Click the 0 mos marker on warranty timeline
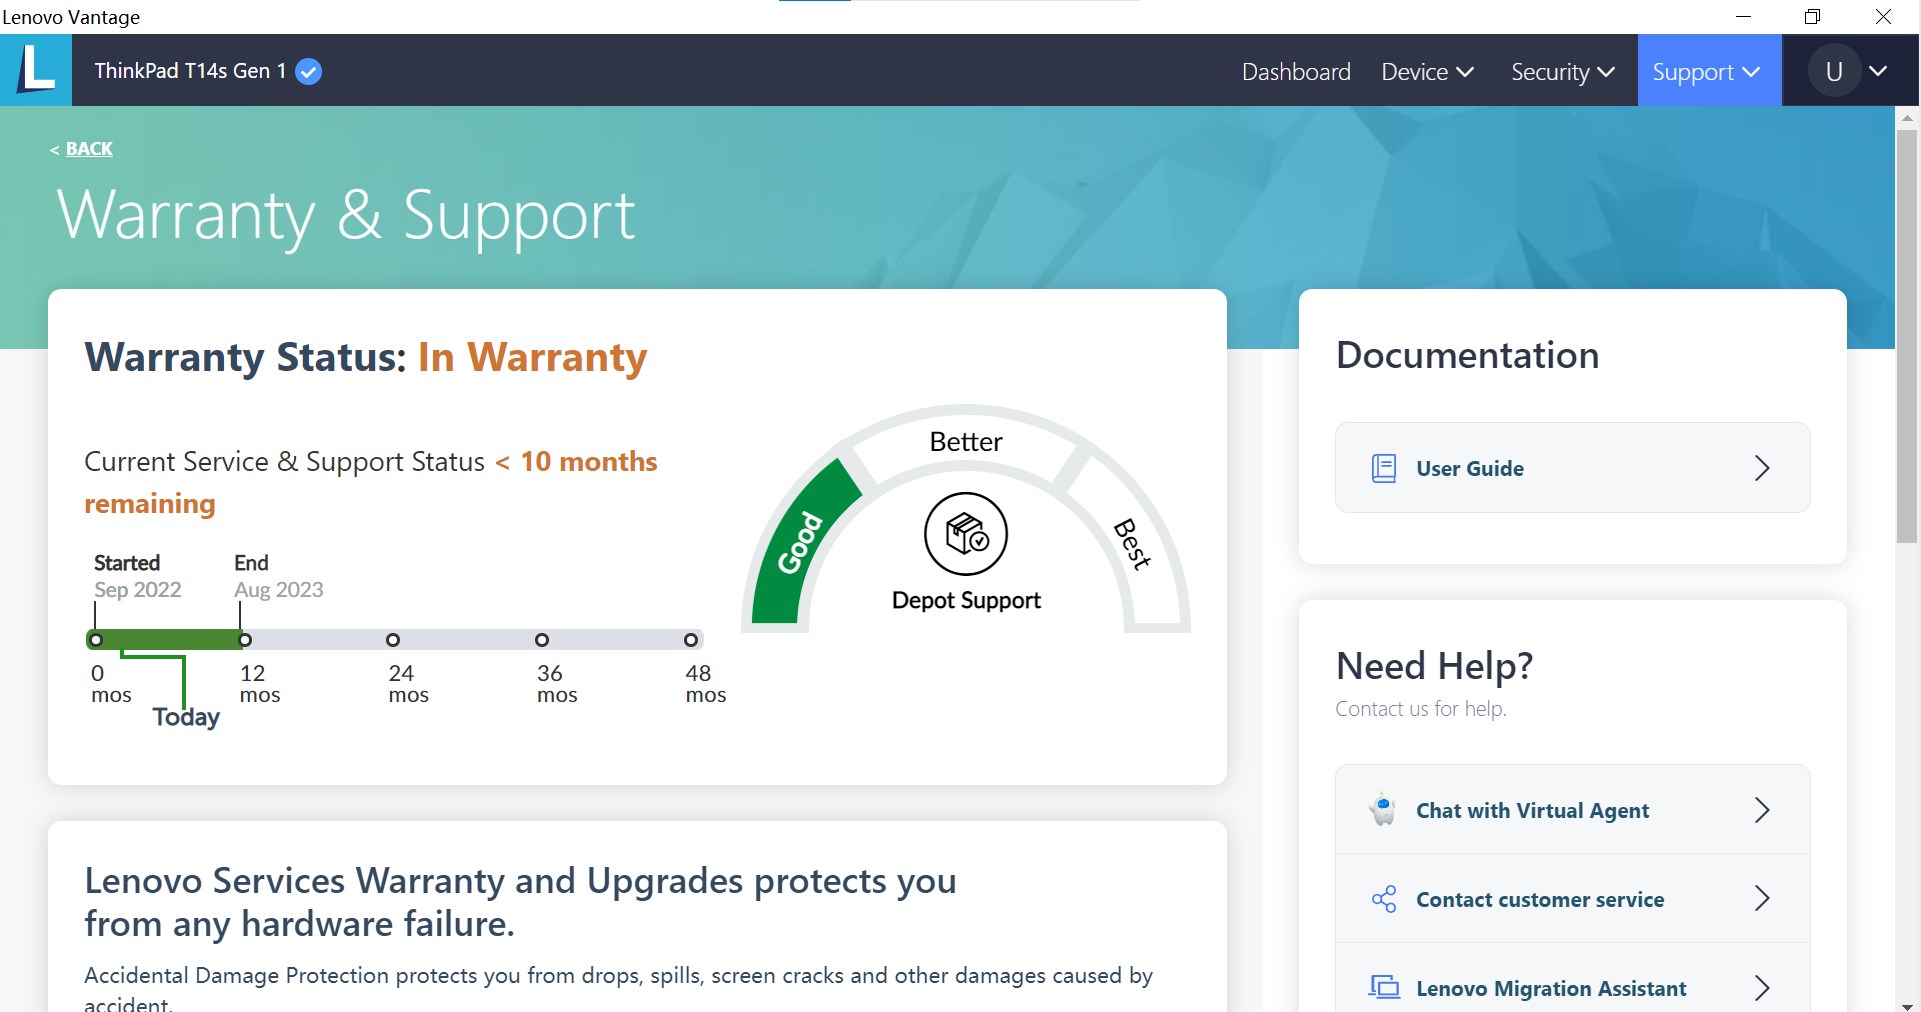The width and height of the screenshot is (1921, 1012). pyautogui.click(x=96, y=640)
